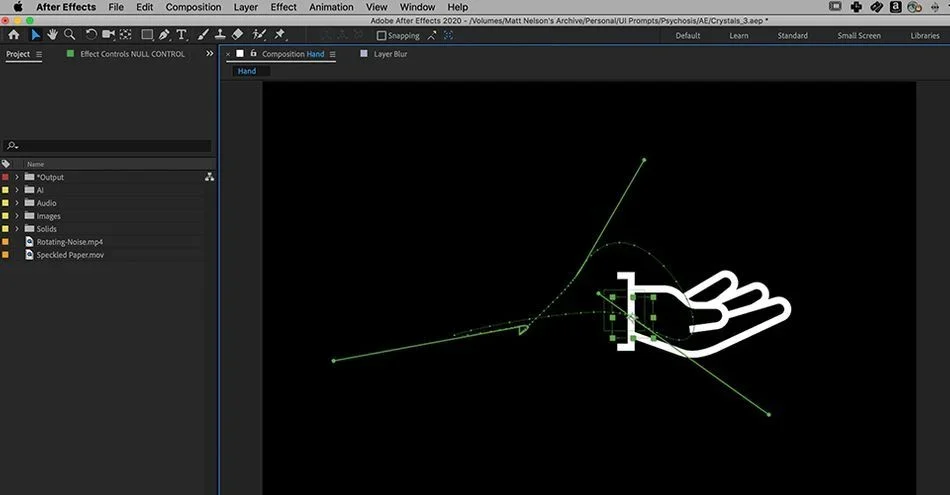Open the File menu
The height and width of the screenshot is (495, 950).
(x=116, y=7)
